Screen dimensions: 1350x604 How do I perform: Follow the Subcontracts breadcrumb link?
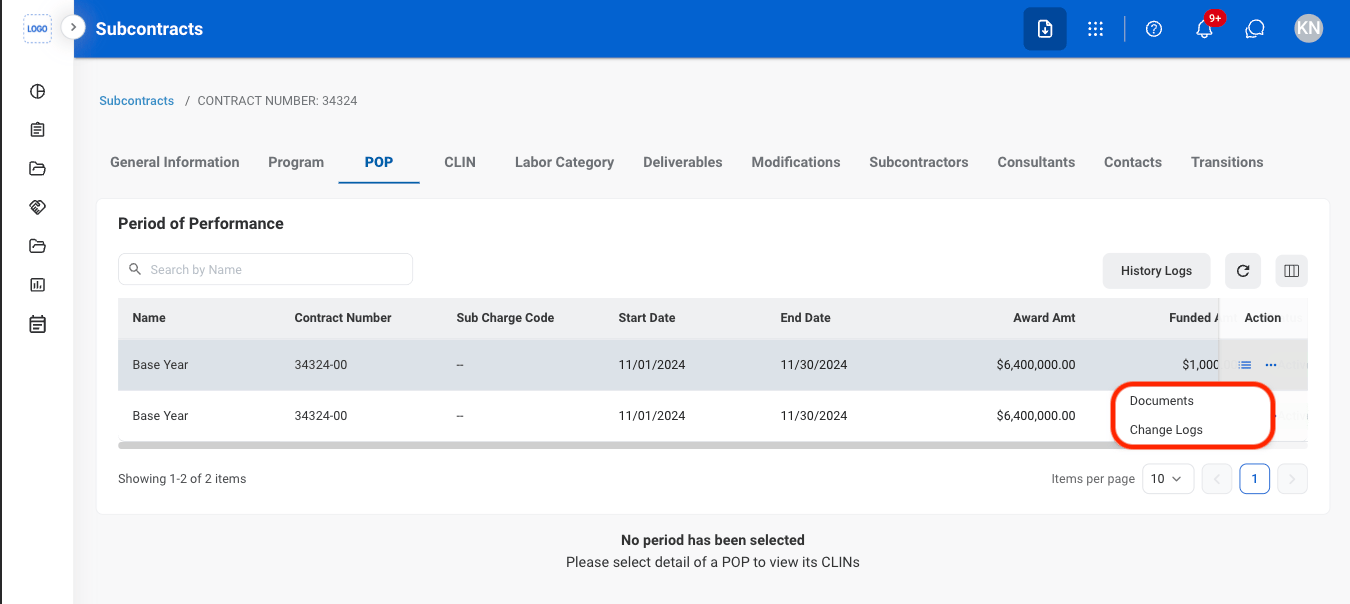[x=137, y=101]
